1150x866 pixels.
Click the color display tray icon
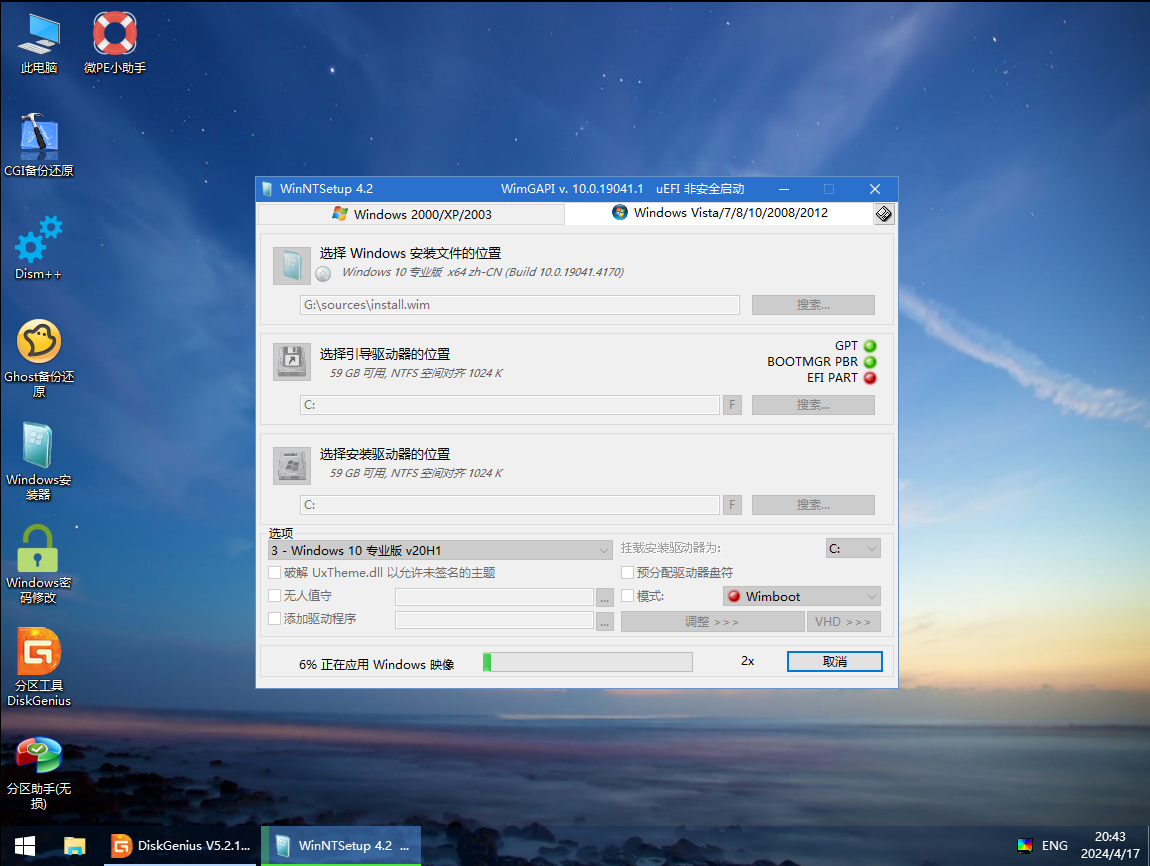(x=1025, y=845)
